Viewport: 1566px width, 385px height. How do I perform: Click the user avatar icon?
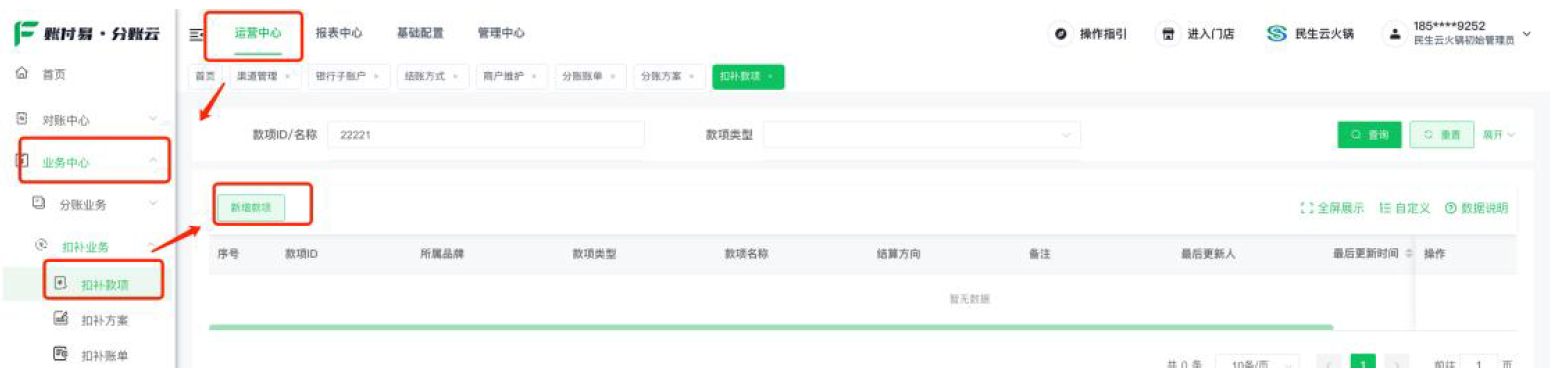coord(1394,34)
